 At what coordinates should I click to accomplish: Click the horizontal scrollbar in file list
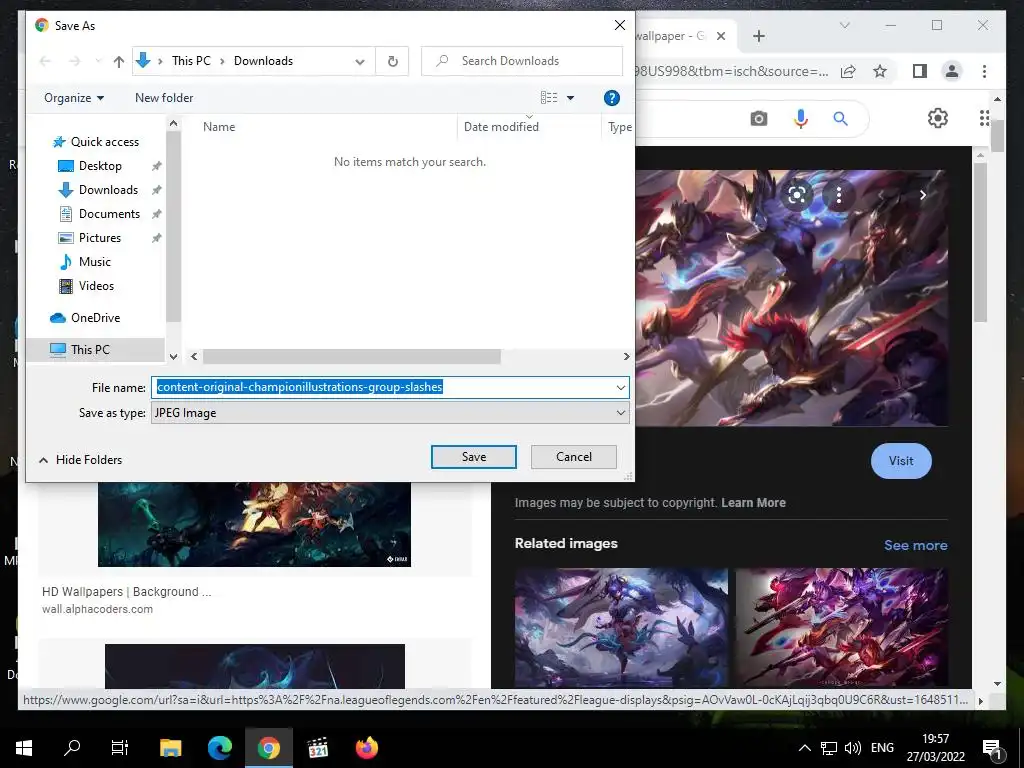coord(351,357)
